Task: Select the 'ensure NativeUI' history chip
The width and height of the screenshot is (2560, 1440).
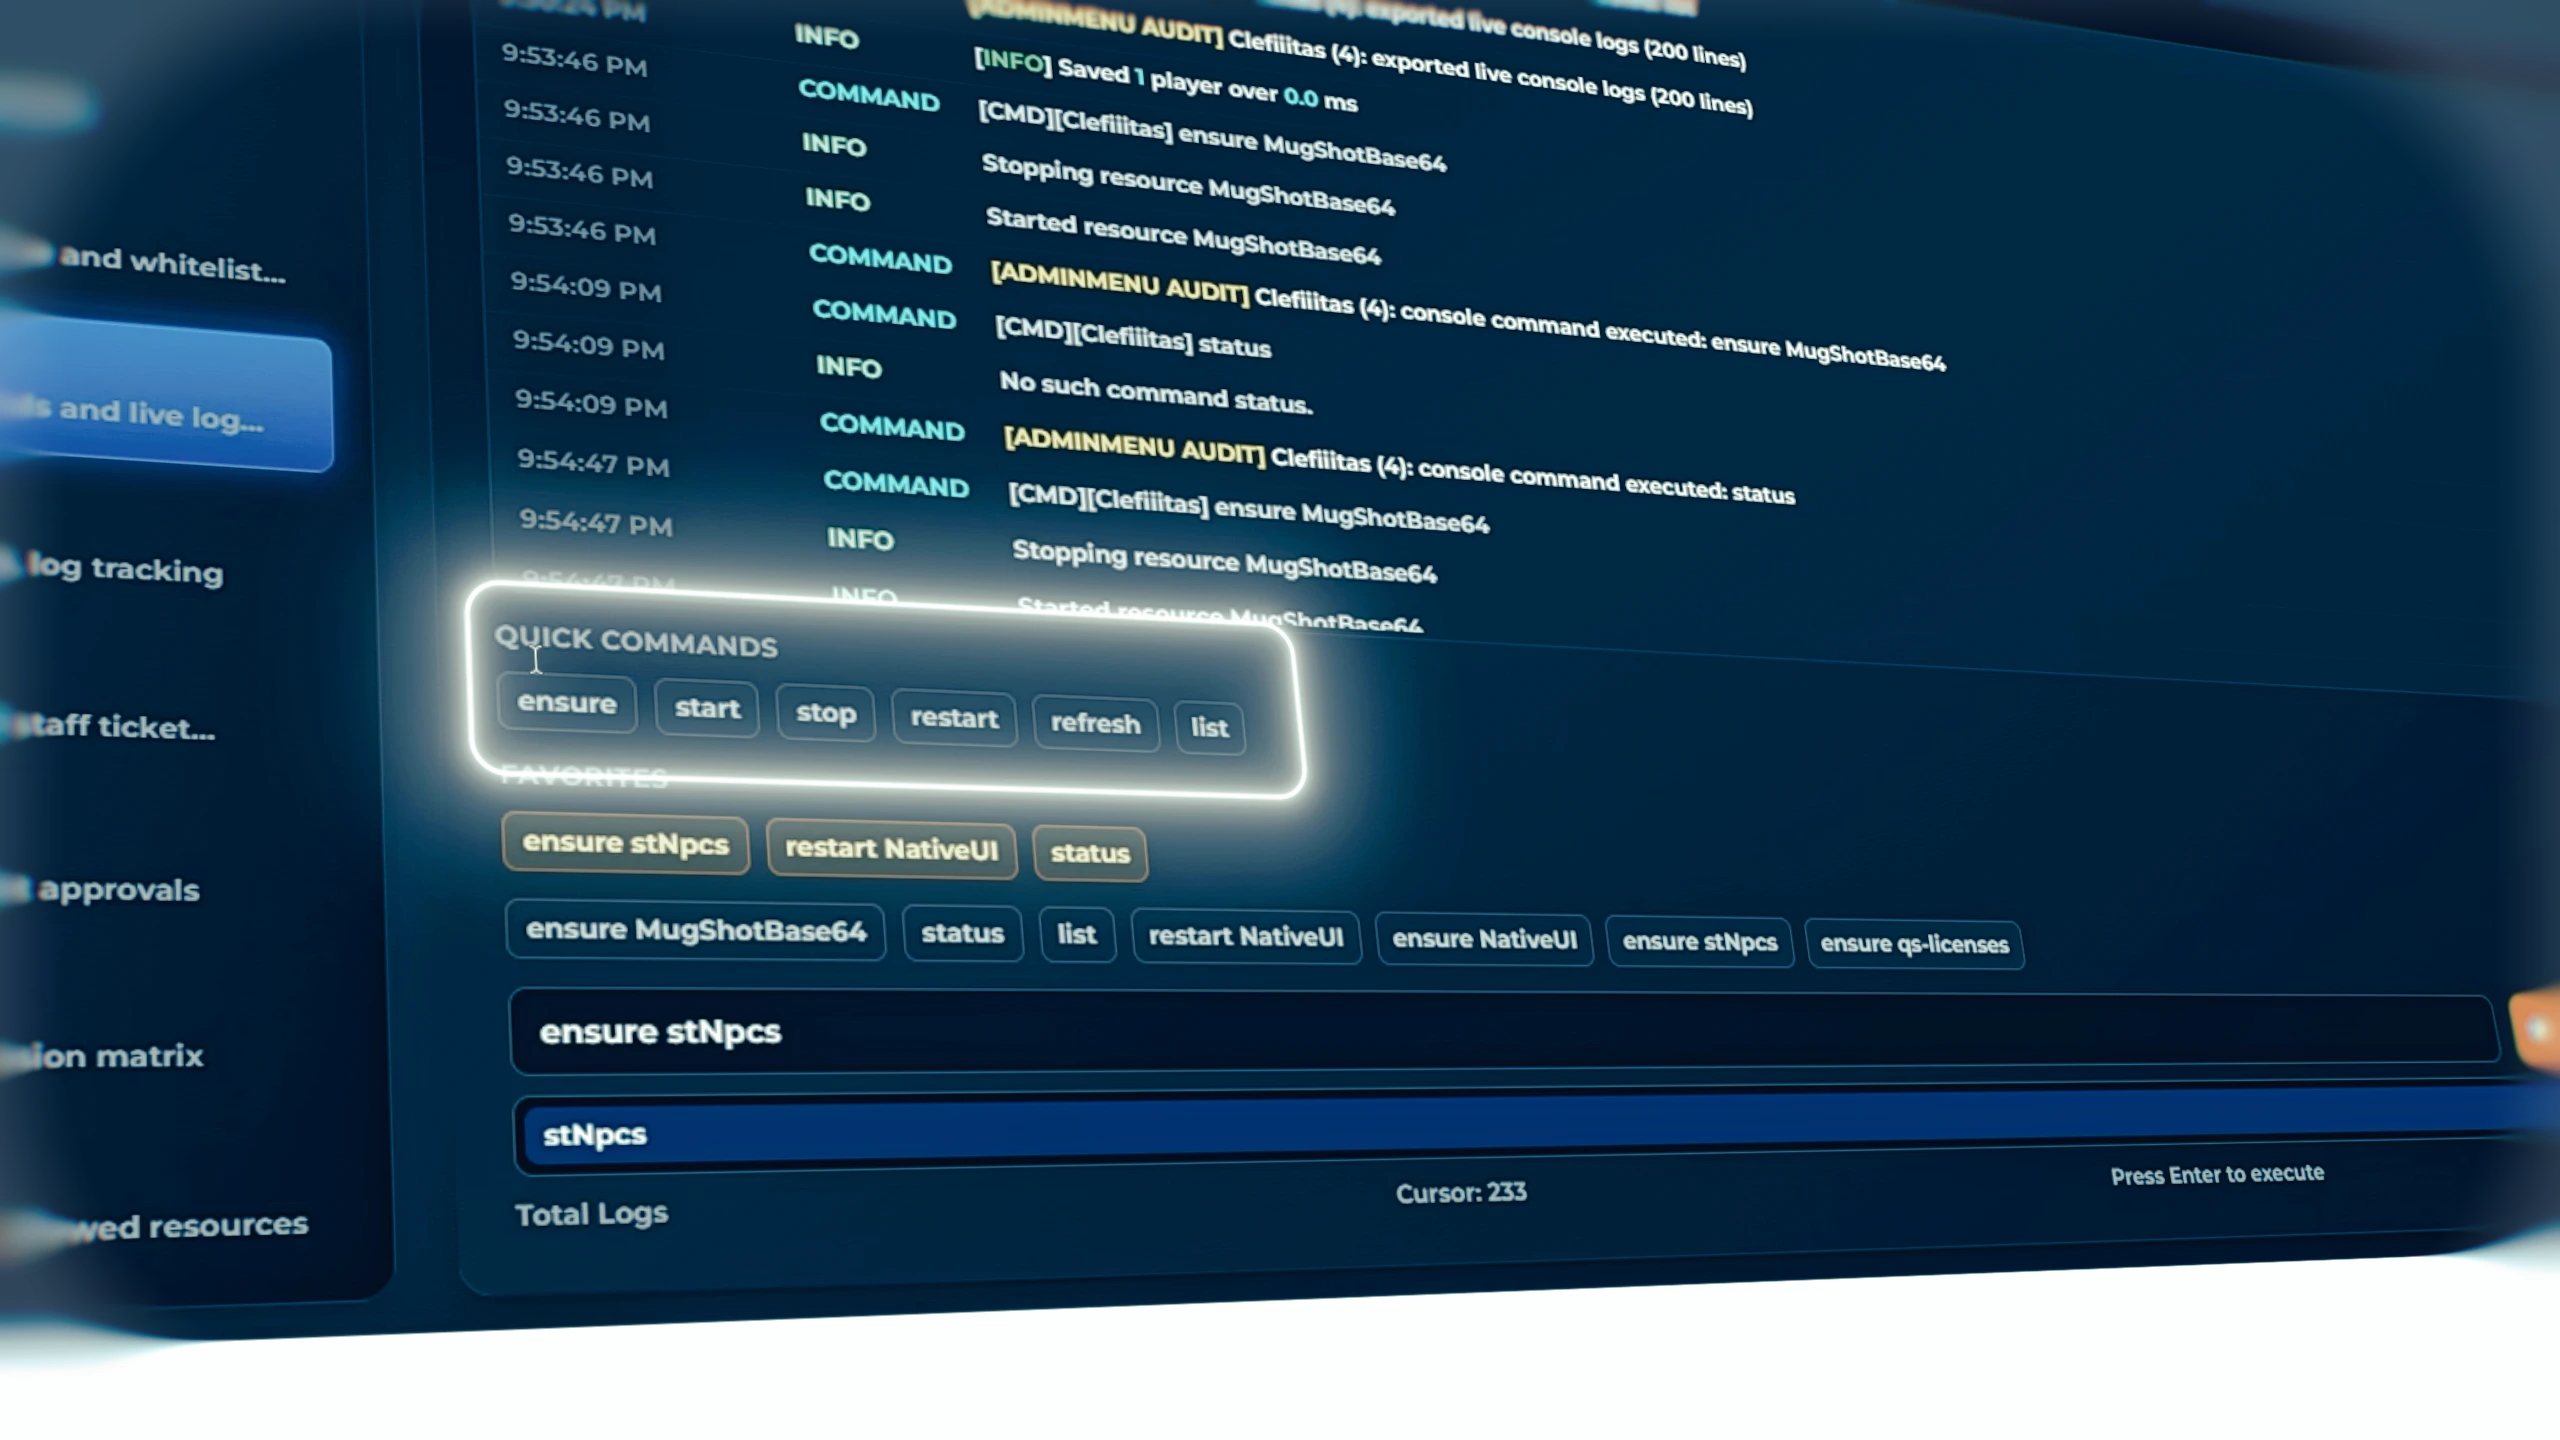Action: pos(1484,940)
